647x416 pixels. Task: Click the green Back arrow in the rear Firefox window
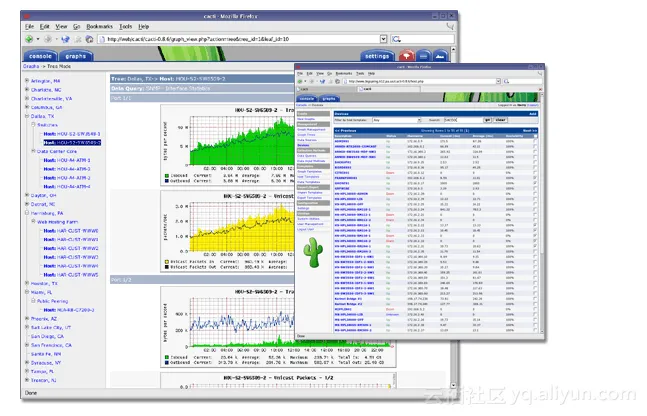29,39
